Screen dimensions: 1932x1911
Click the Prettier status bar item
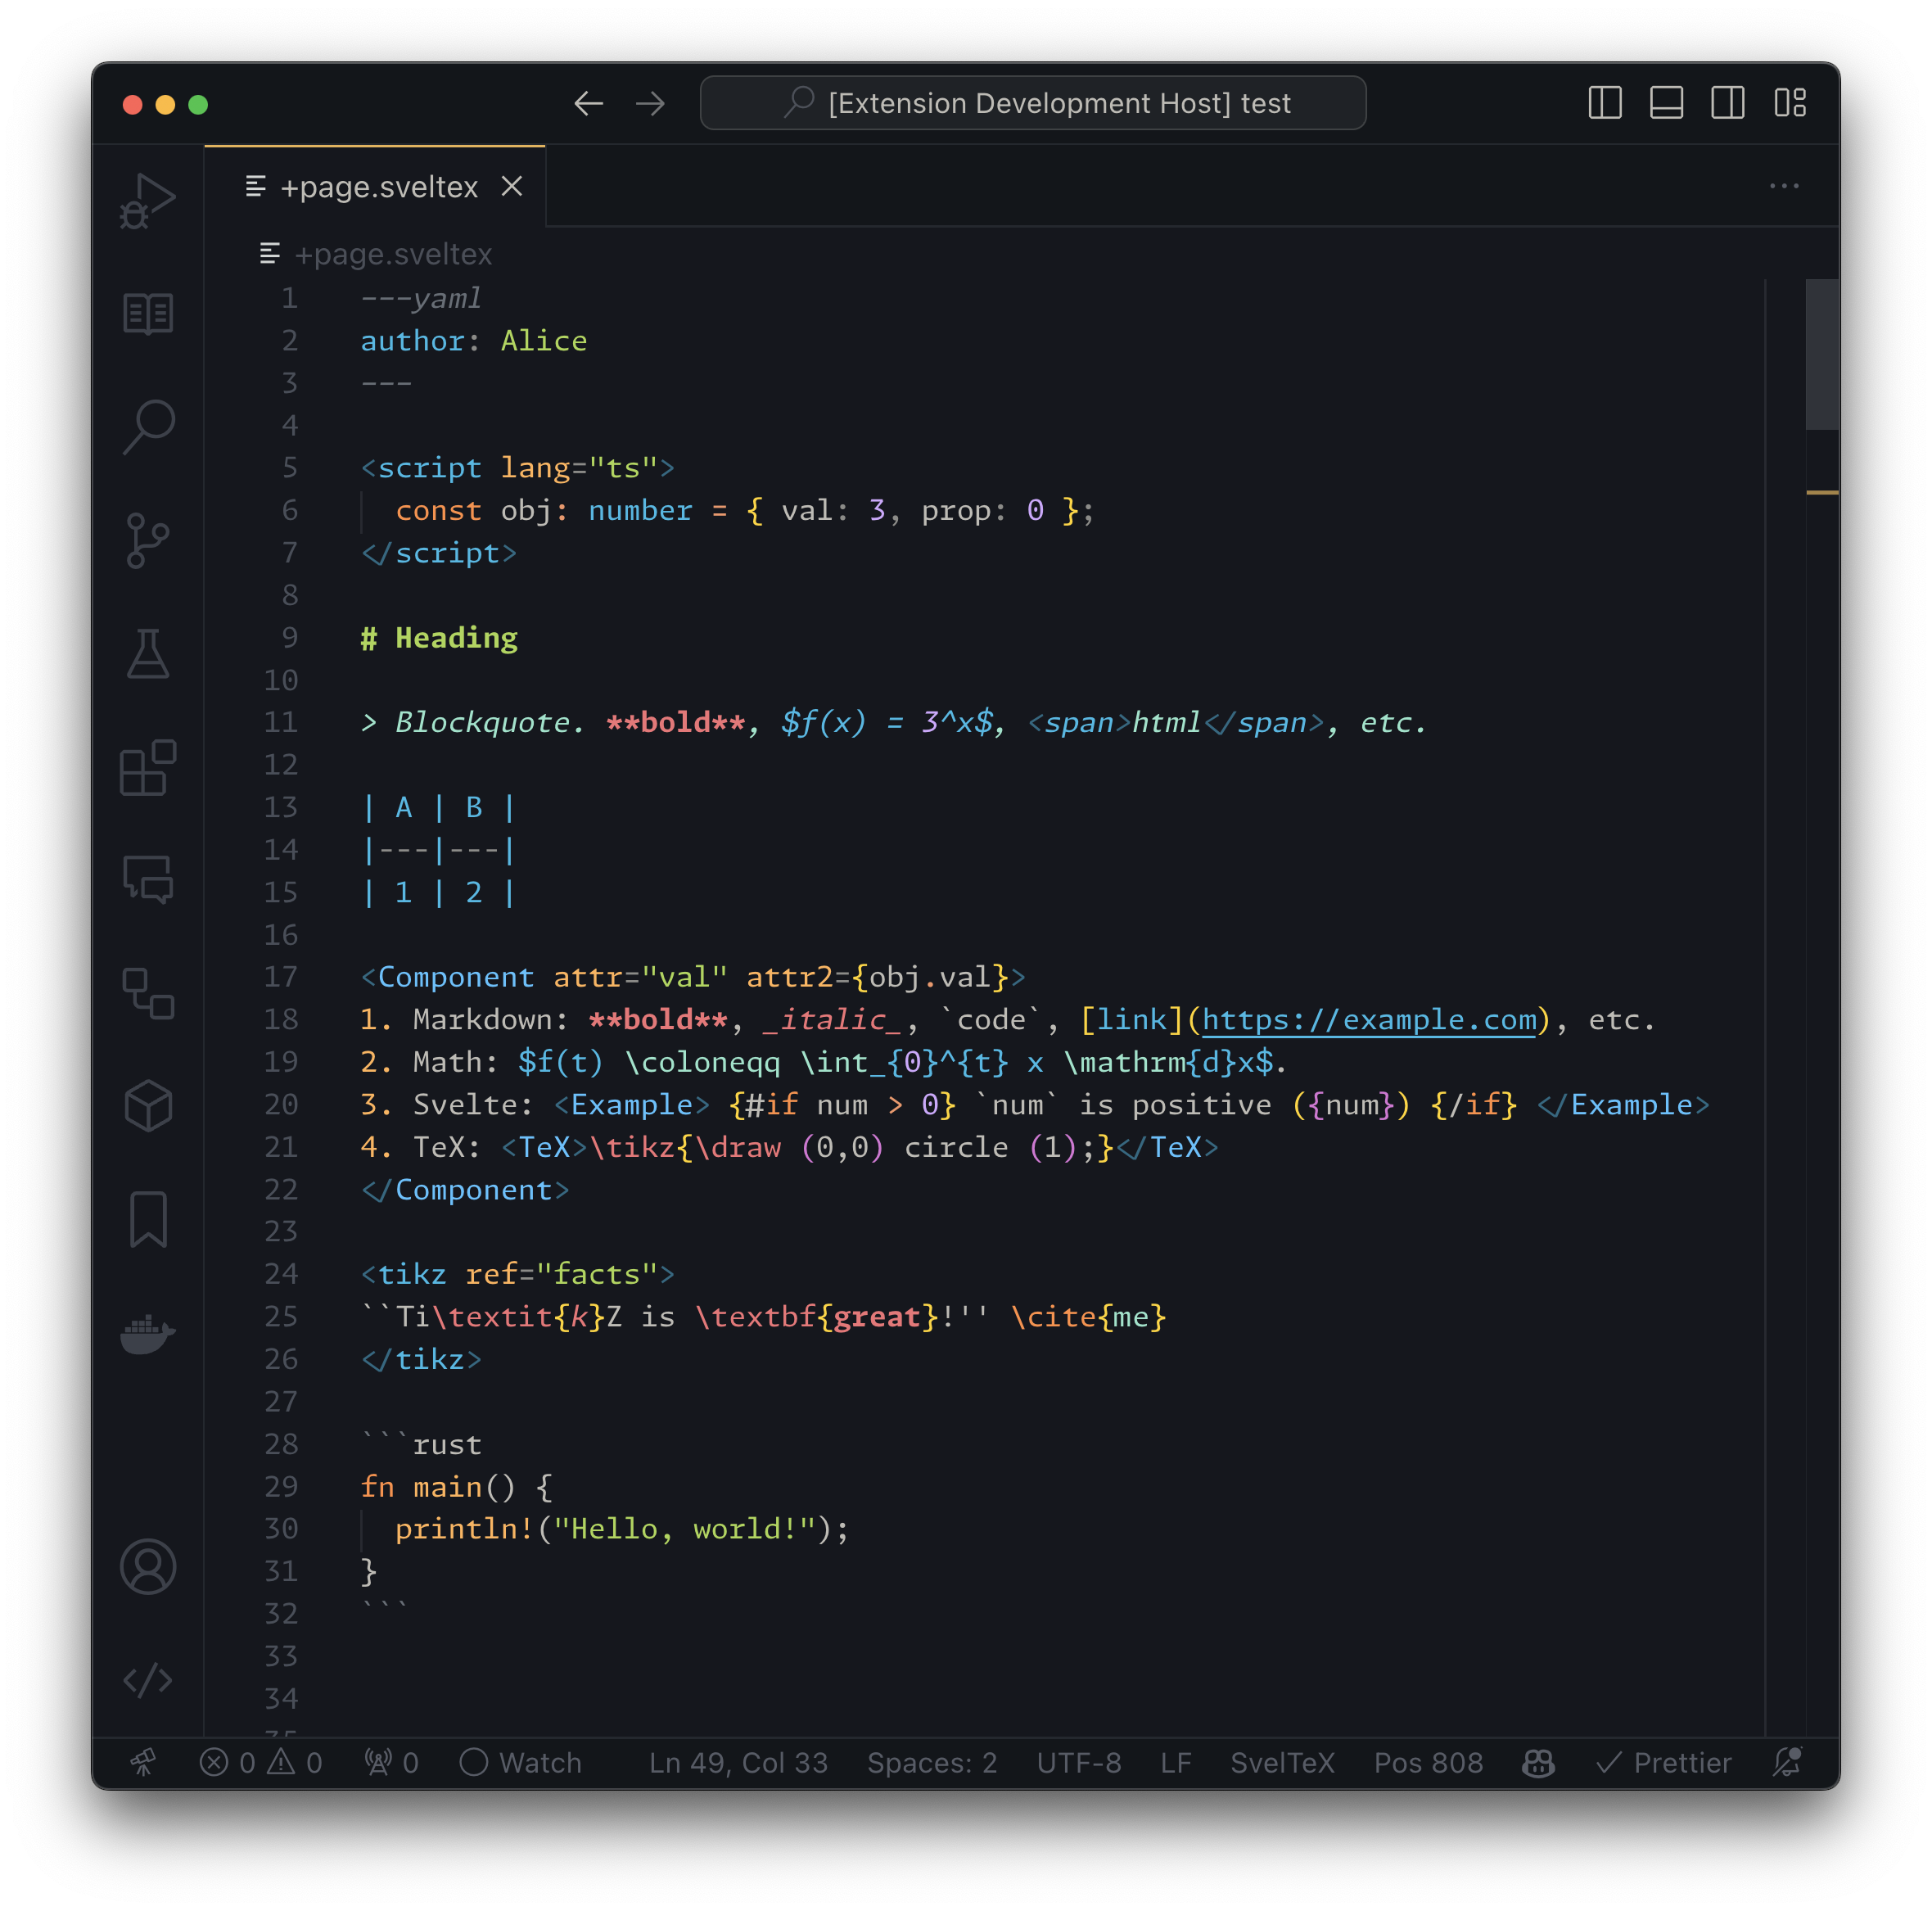click(1664, 1763)
